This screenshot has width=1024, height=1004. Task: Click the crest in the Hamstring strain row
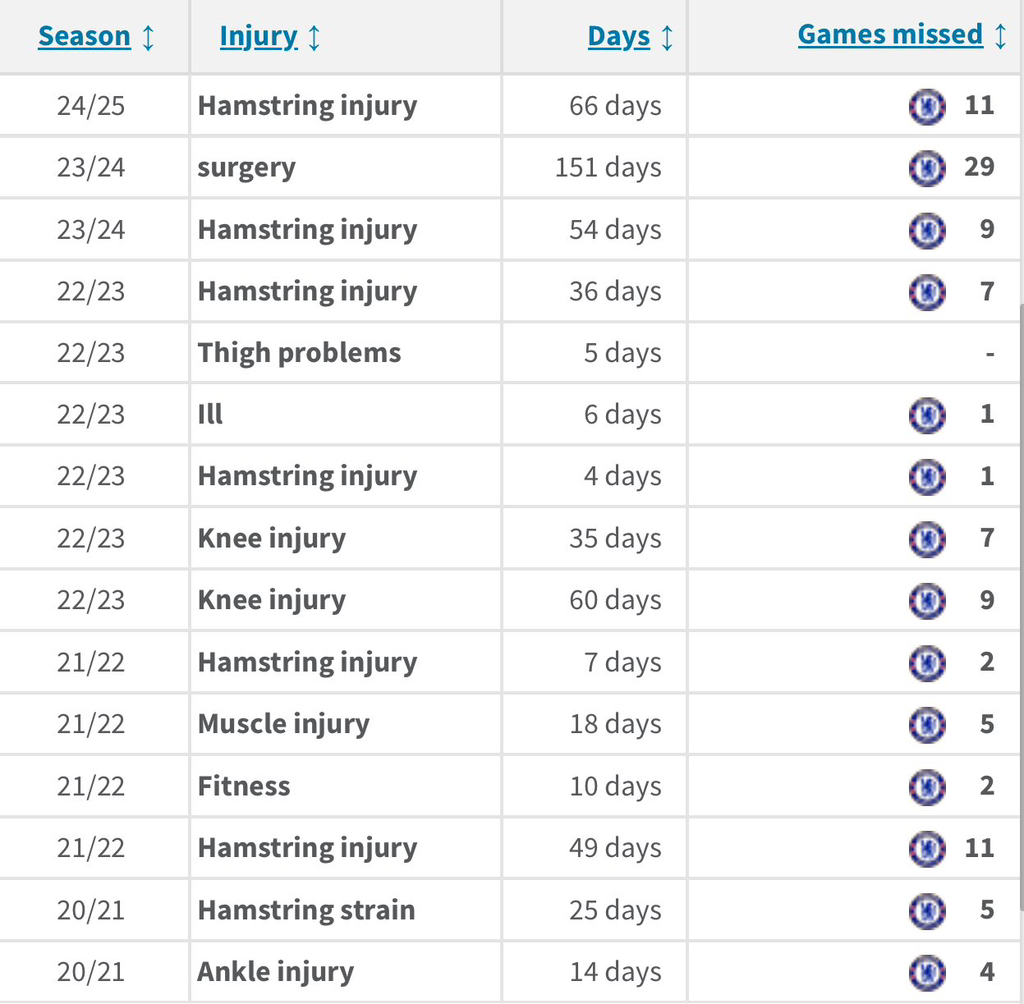point(927,911)
